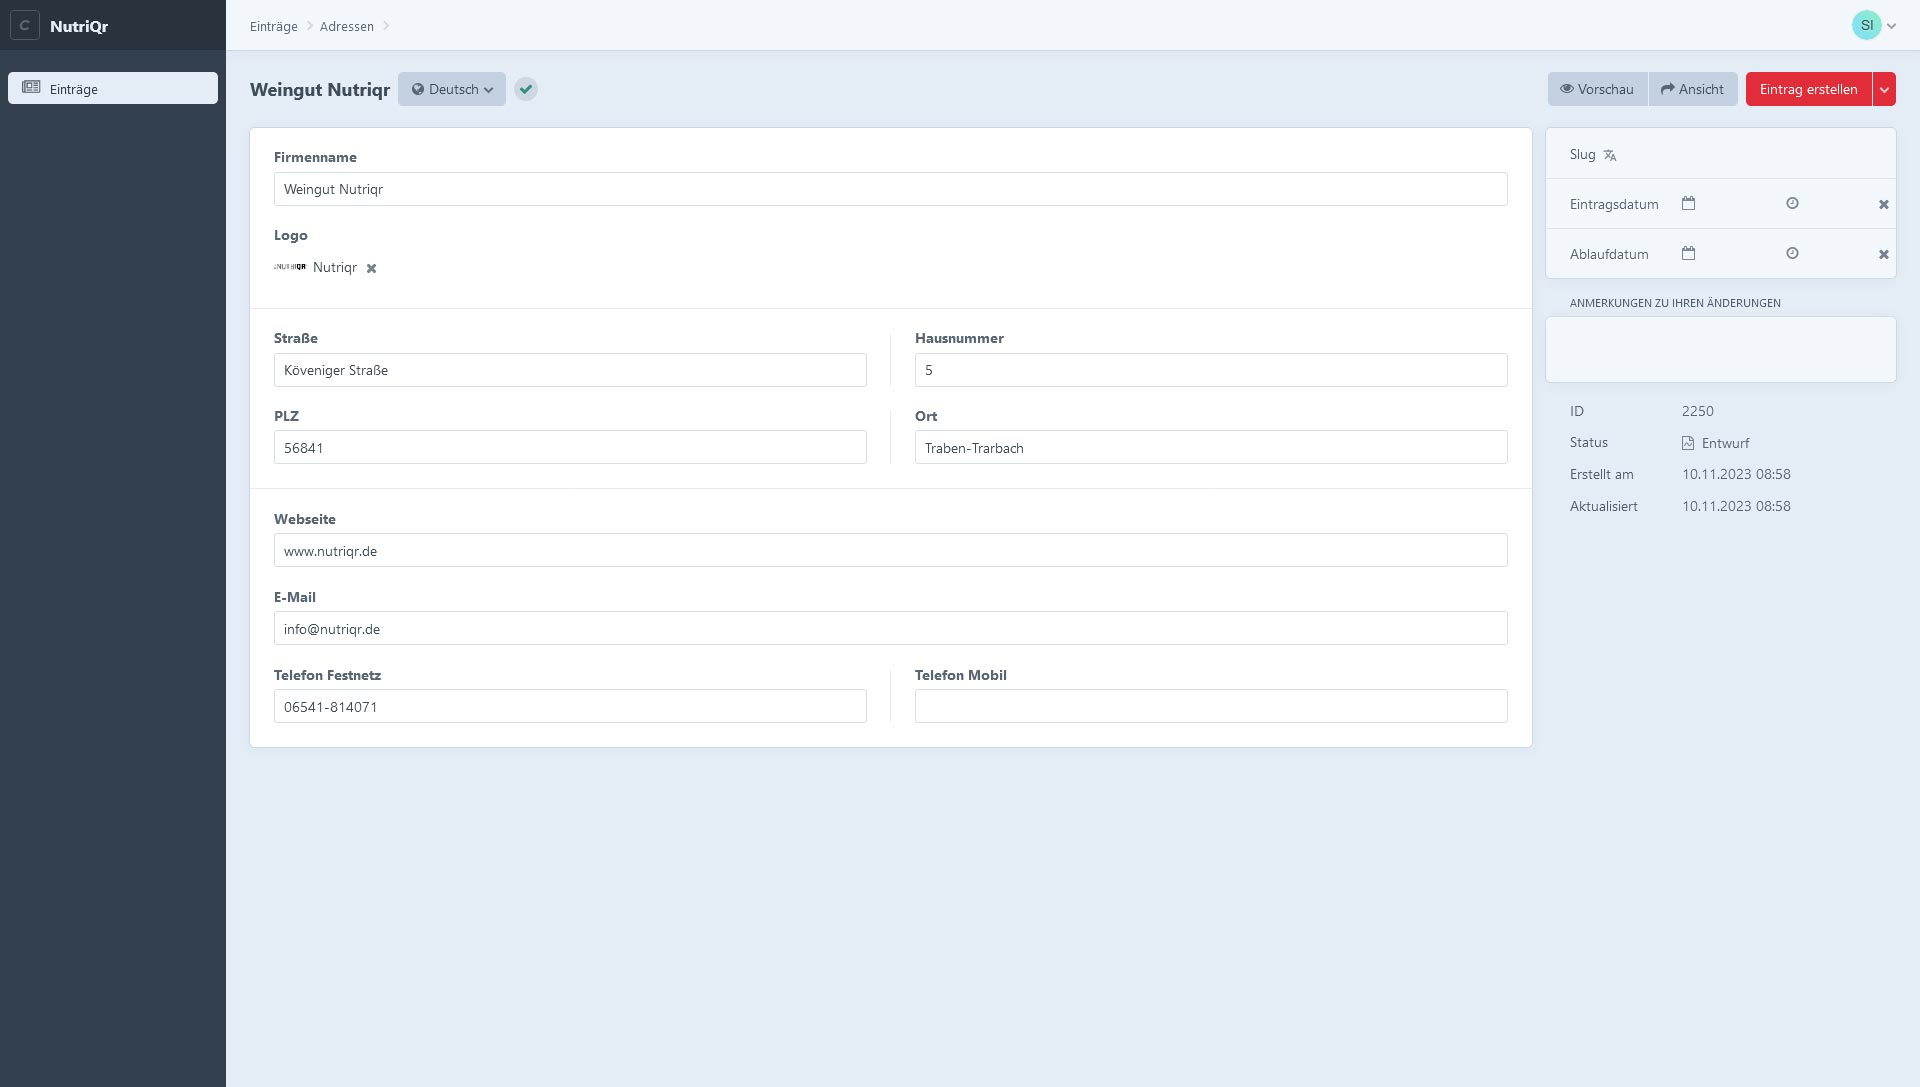Expand the arrow next to Eintrag erstellen
The image size is (1920, 1087).
(x=1884, y=90)
